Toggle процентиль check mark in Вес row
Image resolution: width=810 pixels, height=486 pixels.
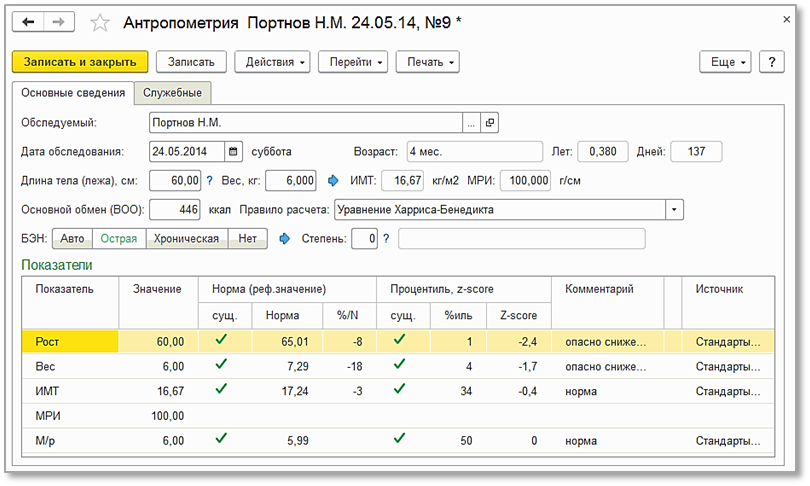point(399,365)
